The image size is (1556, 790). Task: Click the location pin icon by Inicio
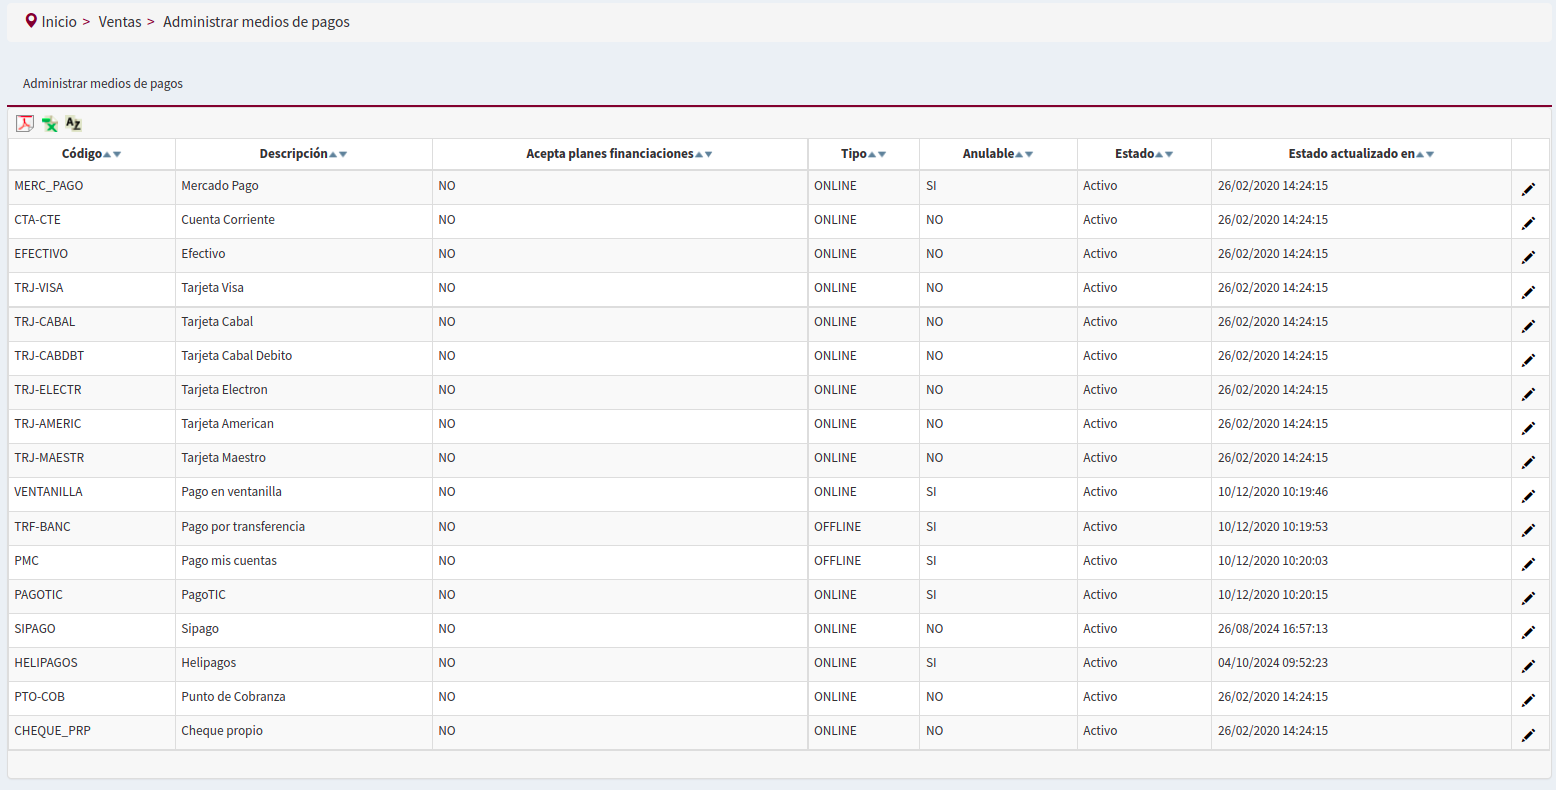coord(31,21)
